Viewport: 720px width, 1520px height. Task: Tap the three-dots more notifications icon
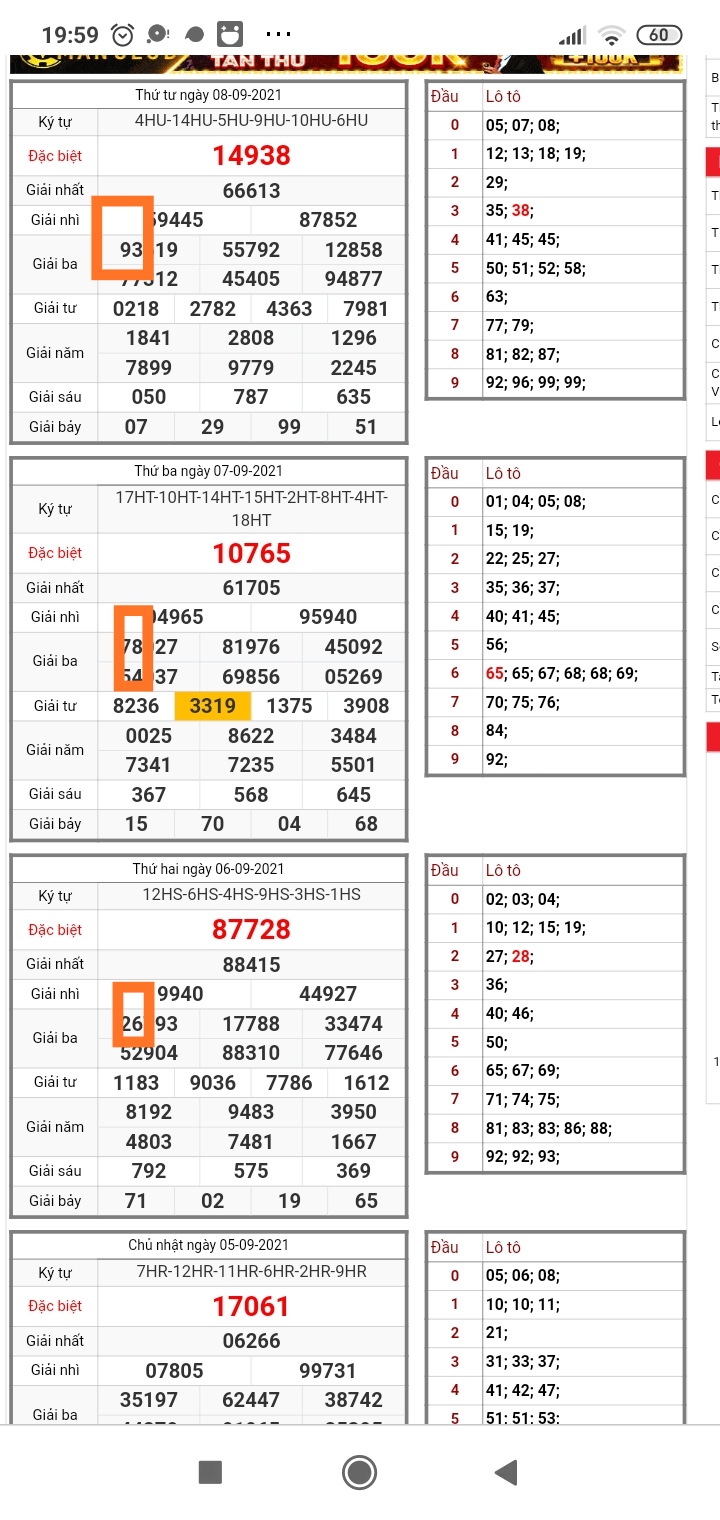[x=280, y=35]
